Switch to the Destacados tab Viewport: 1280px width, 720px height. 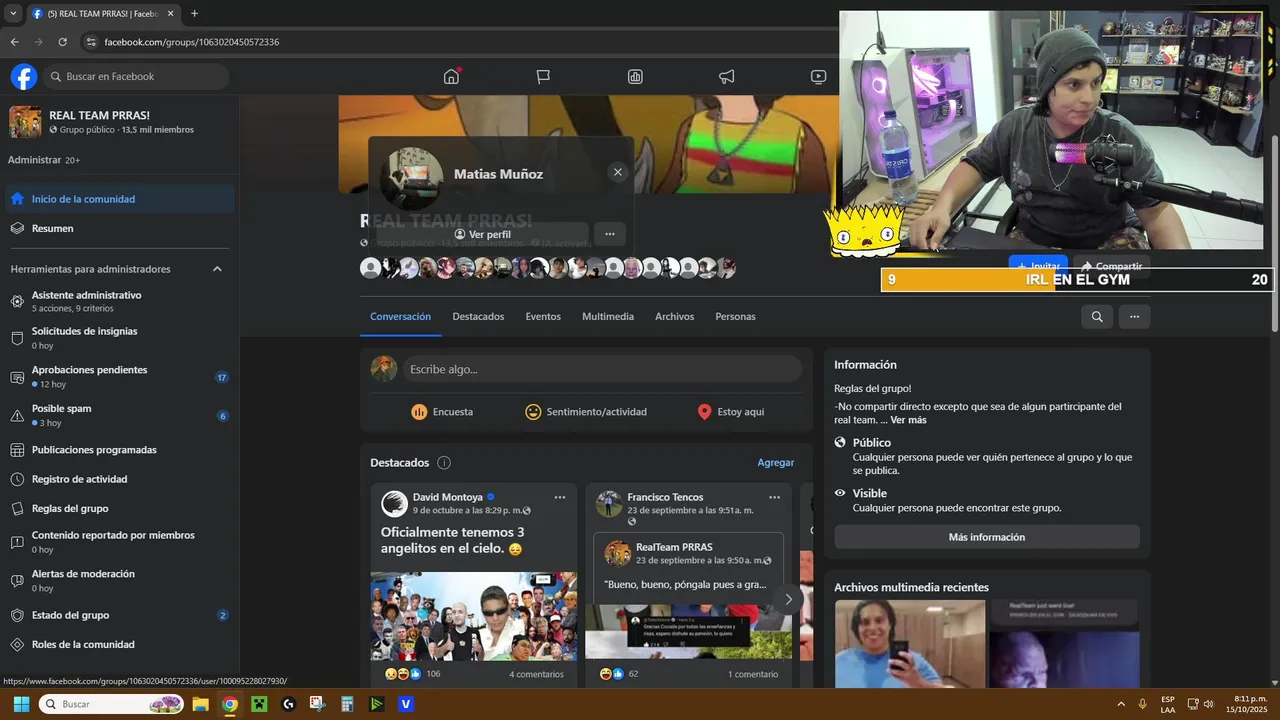click(x=478, y=316)
